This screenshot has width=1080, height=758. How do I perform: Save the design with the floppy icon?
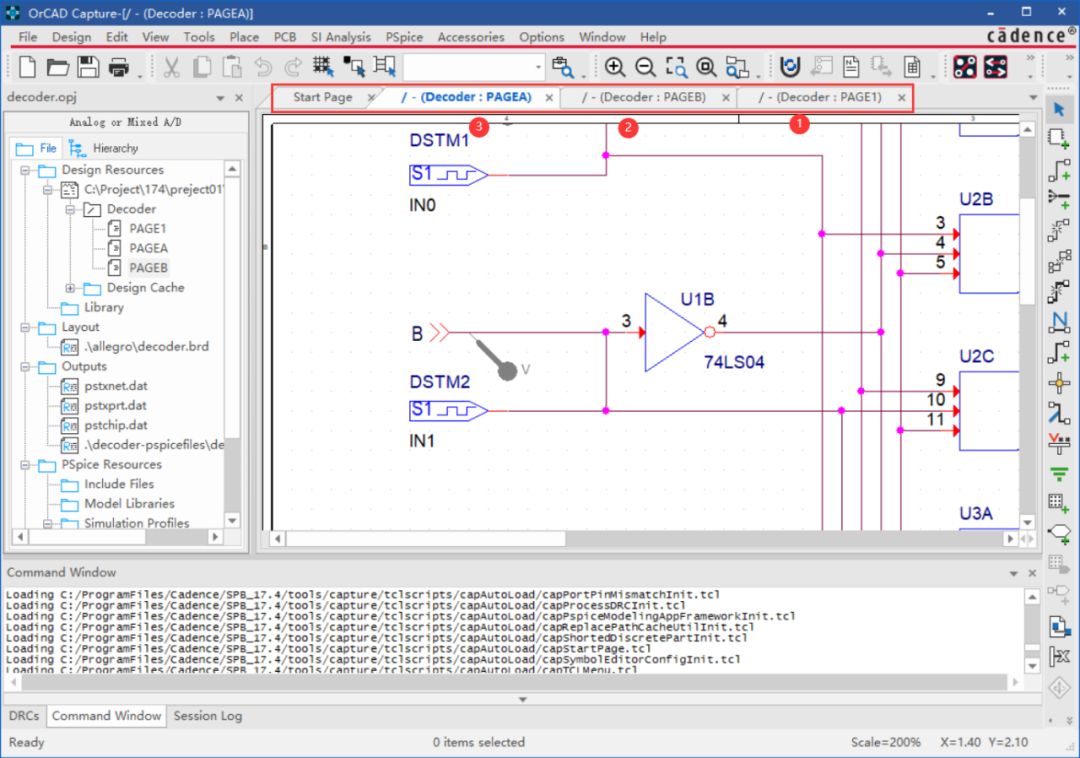tap(88, 67)
